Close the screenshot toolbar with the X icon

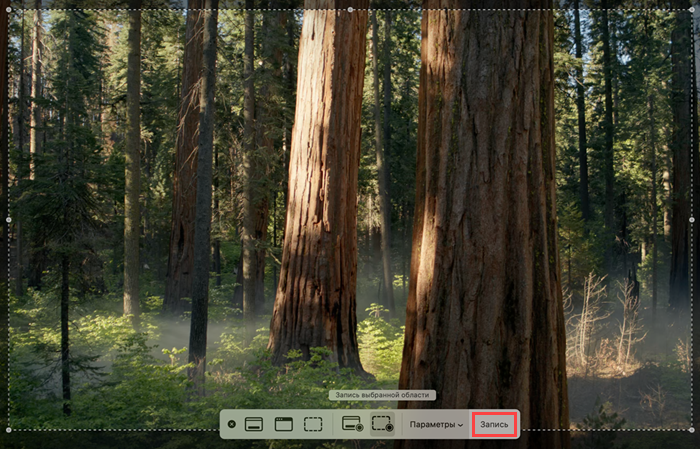pyautogui.click(x=231, y=424)
